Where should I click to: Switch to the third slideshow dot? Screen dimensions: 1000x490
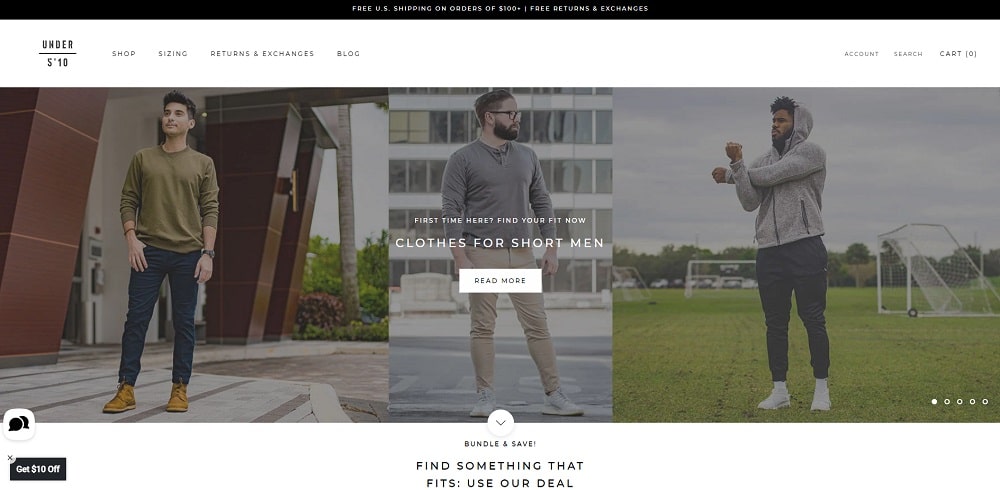pos(960,401)
